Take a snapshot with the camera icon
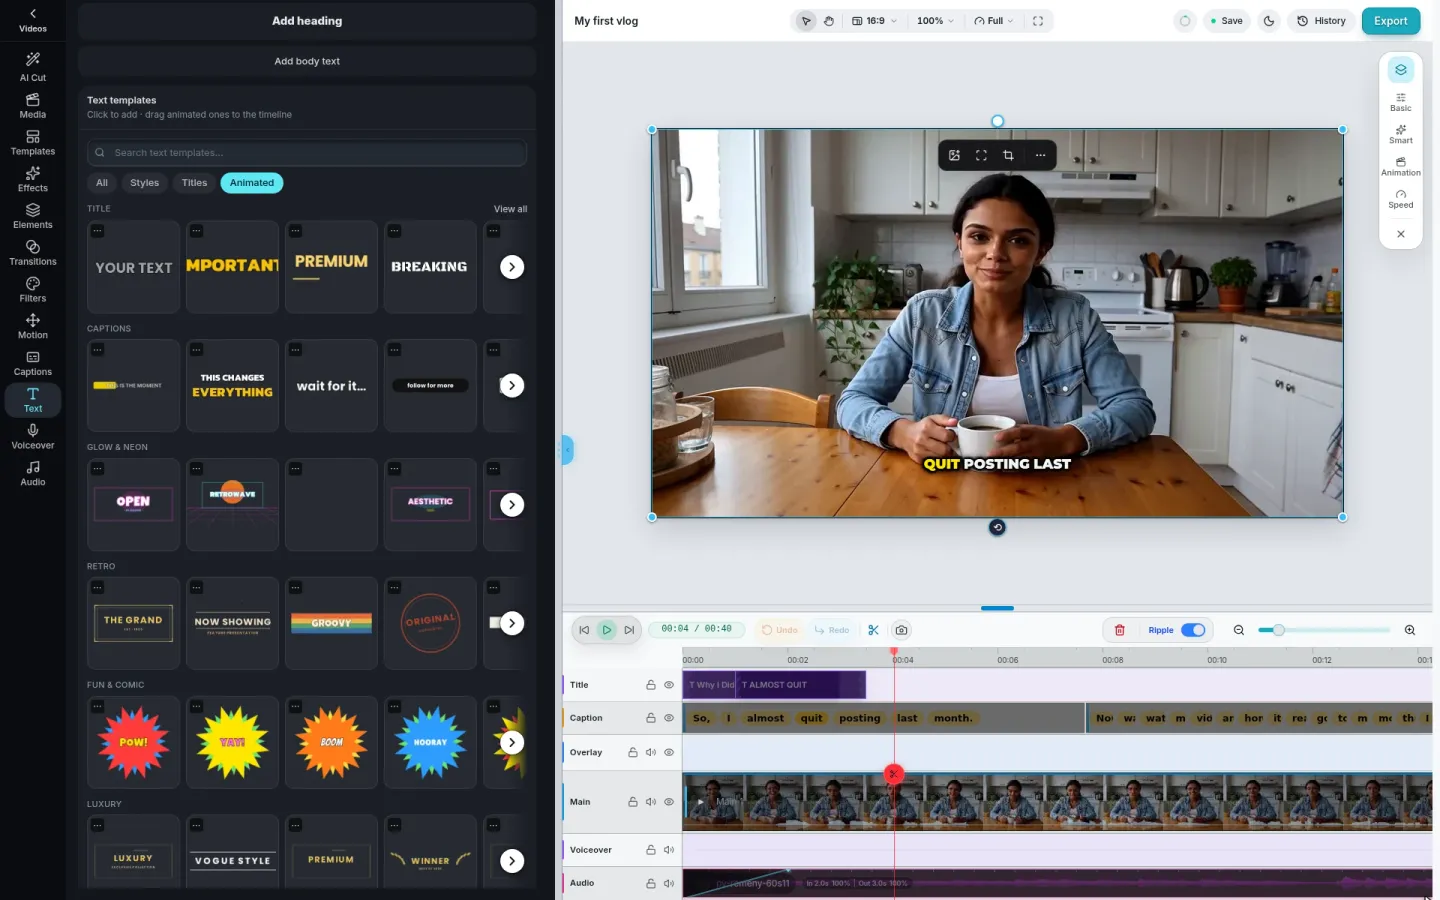1440x900 pixels. click(x=901, y=630)
